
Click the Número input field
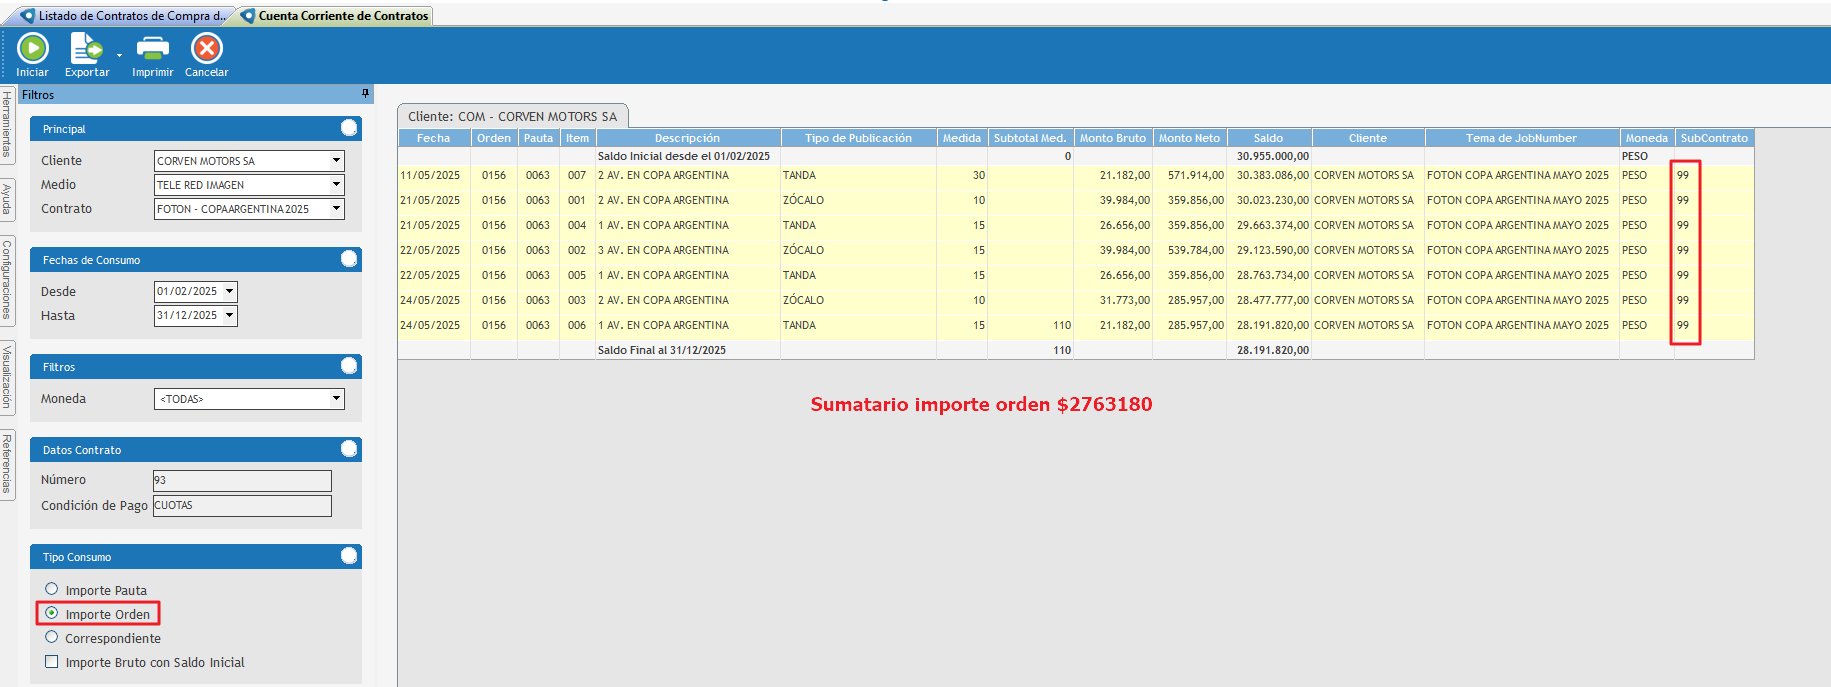[x=242, y=480]
